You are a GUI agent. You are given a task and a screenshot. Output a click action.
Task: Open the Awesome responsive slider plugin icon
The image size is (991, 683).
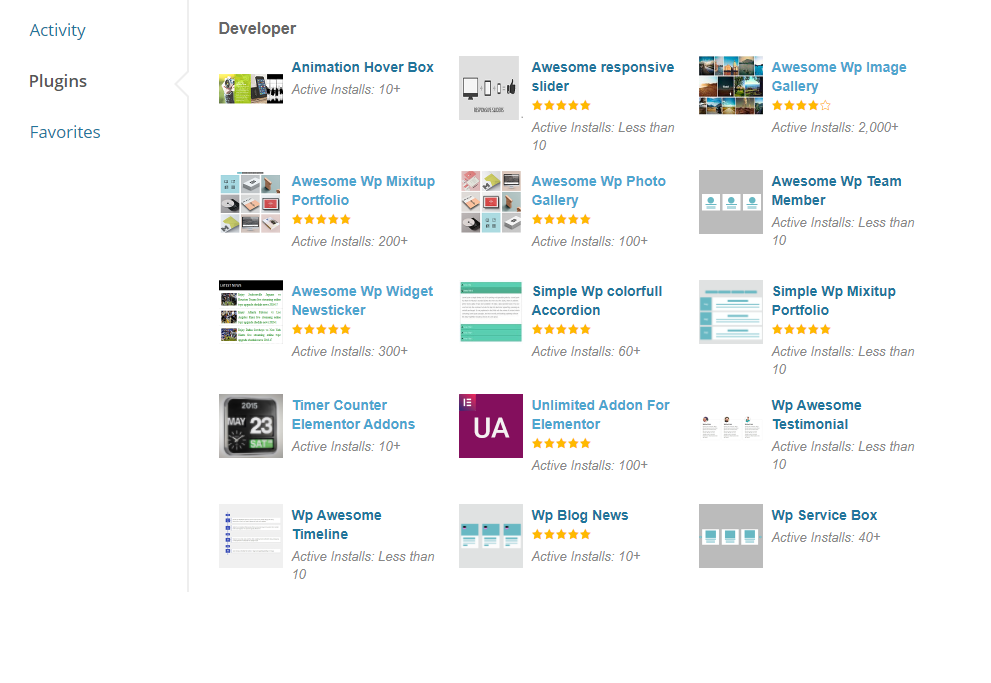490,88
